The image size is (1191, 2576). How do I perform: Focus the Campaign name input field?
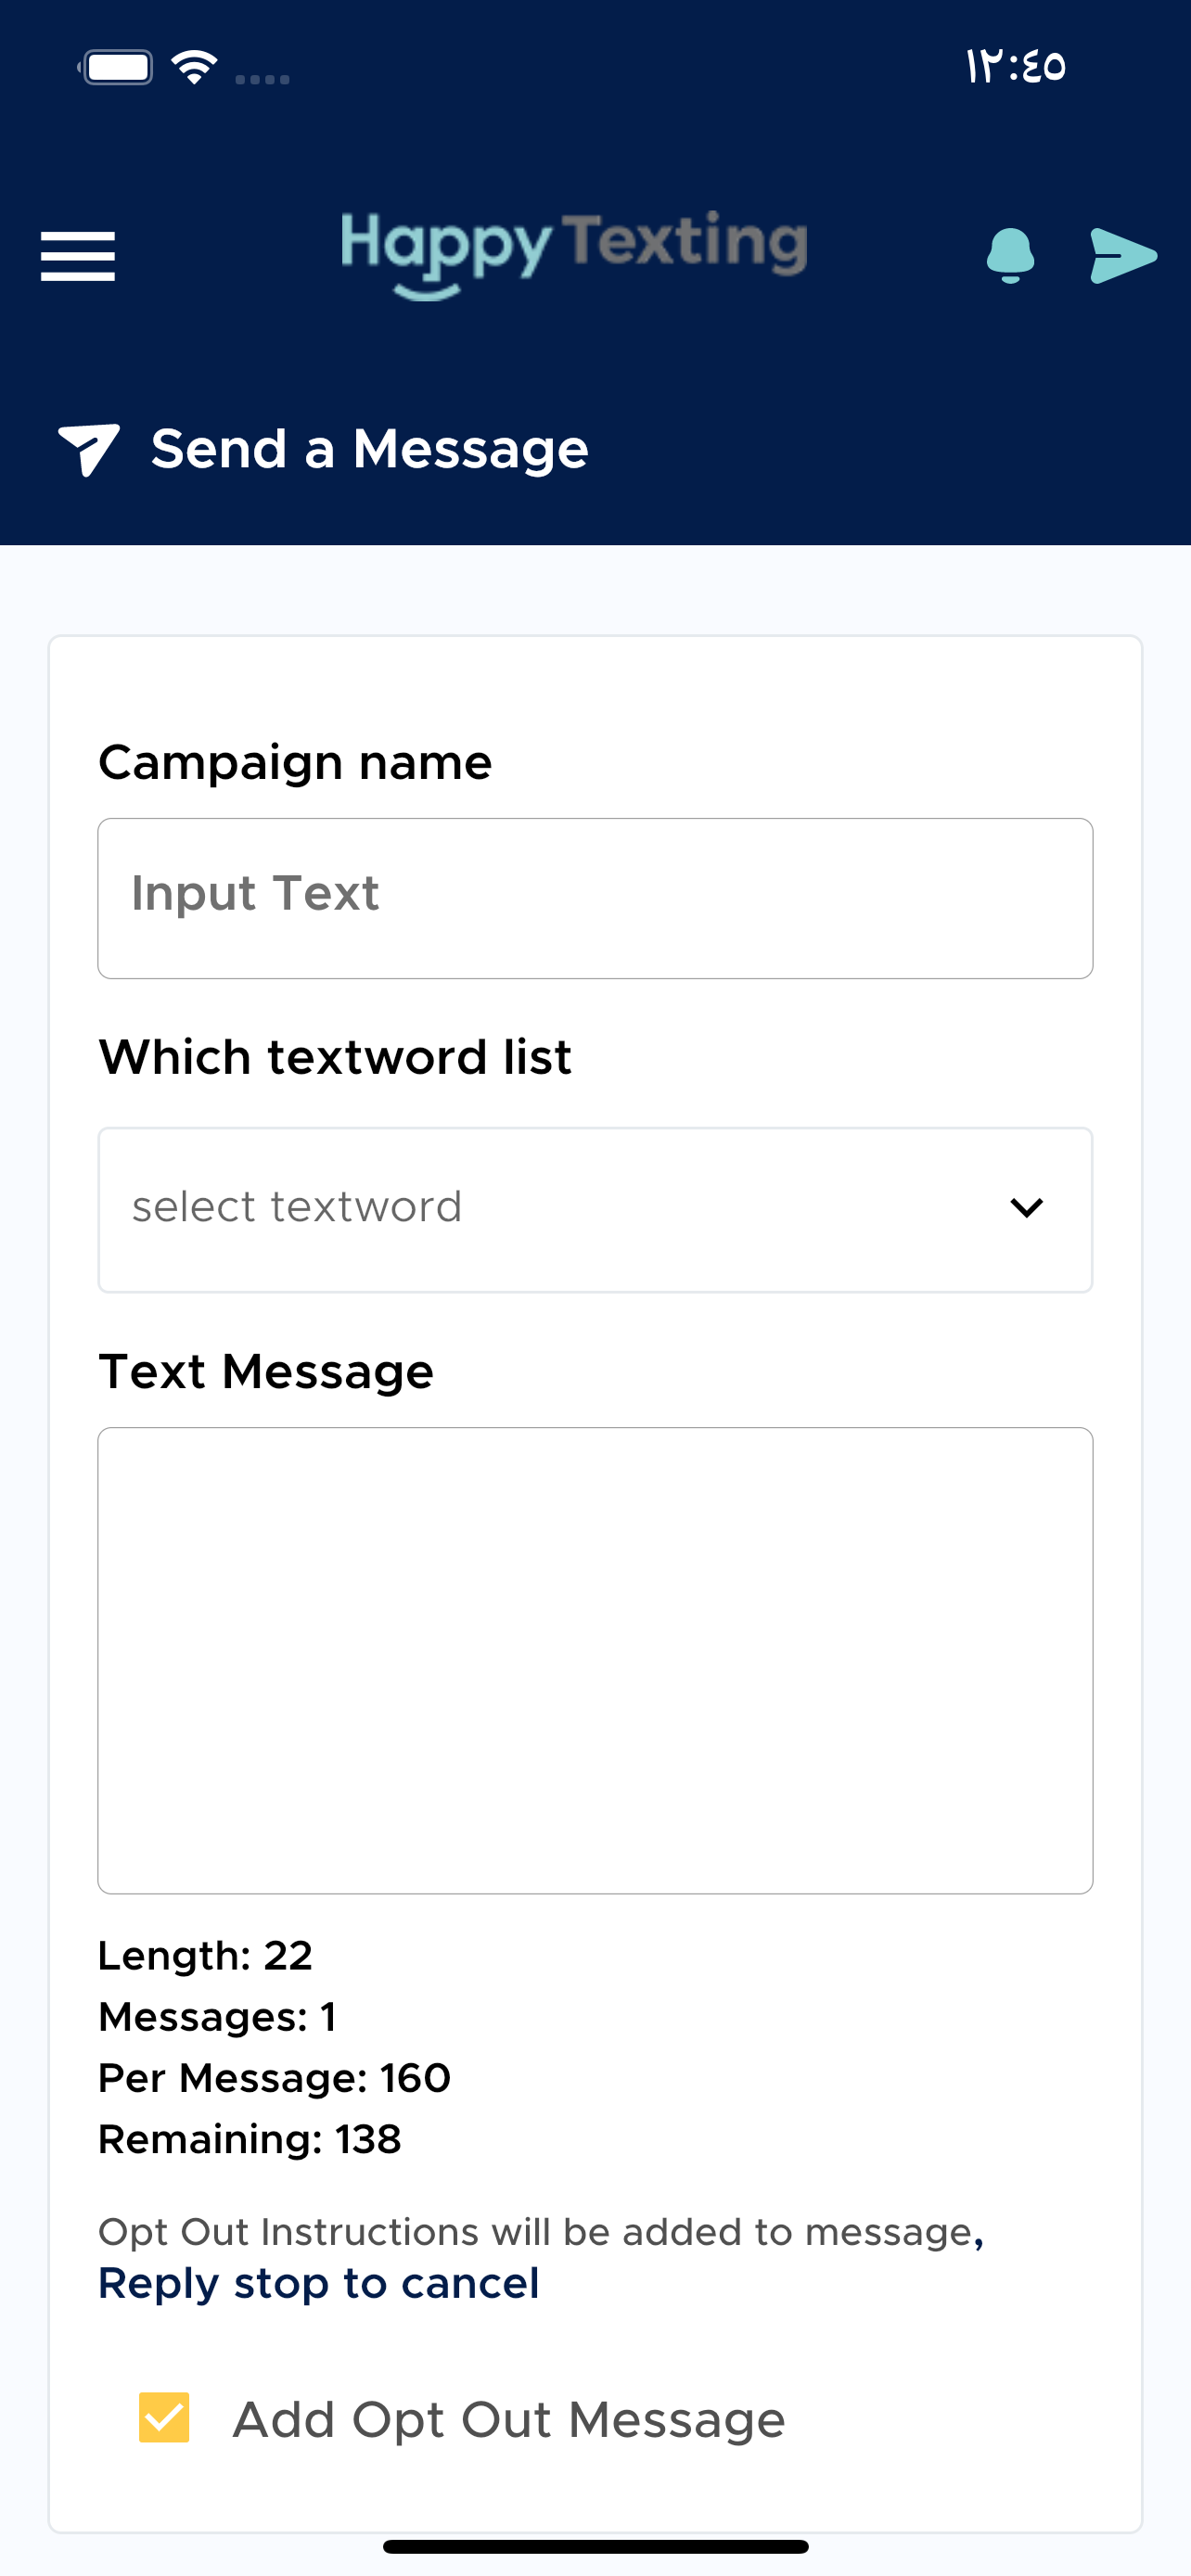pyautogui.click(x=595, y=898)
